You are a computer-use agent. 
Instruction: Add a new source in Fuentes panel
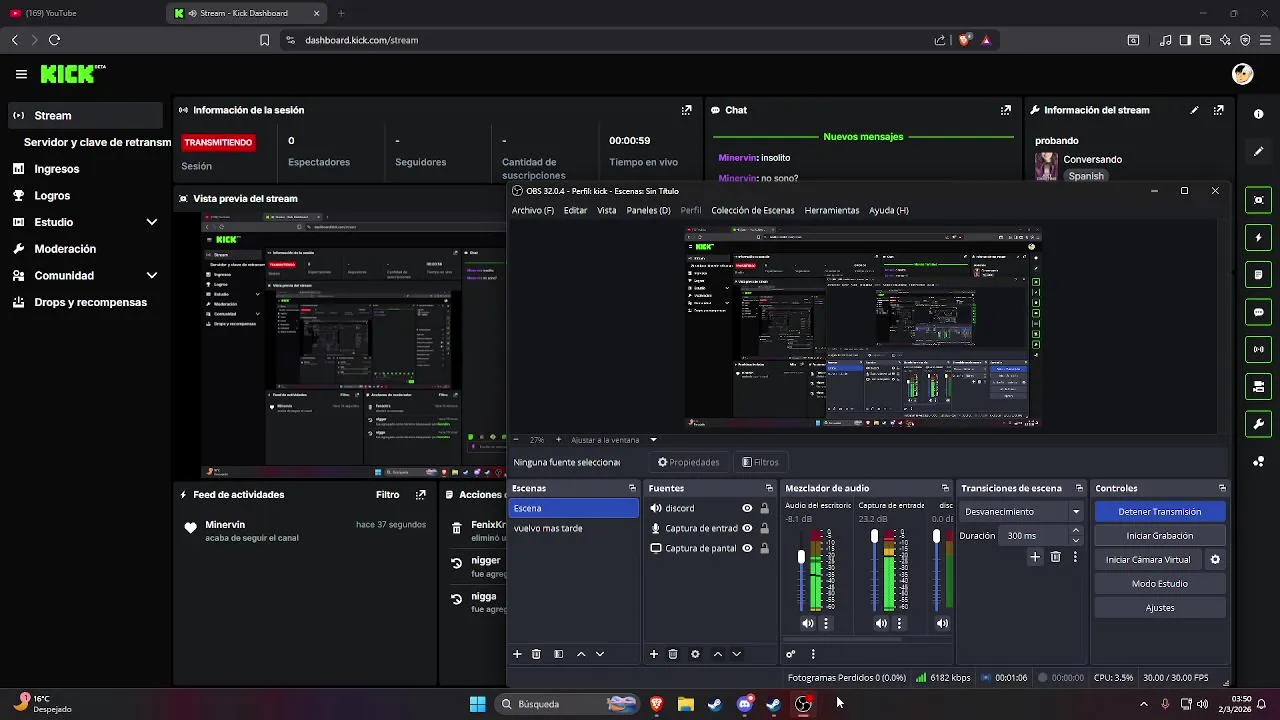654,654
